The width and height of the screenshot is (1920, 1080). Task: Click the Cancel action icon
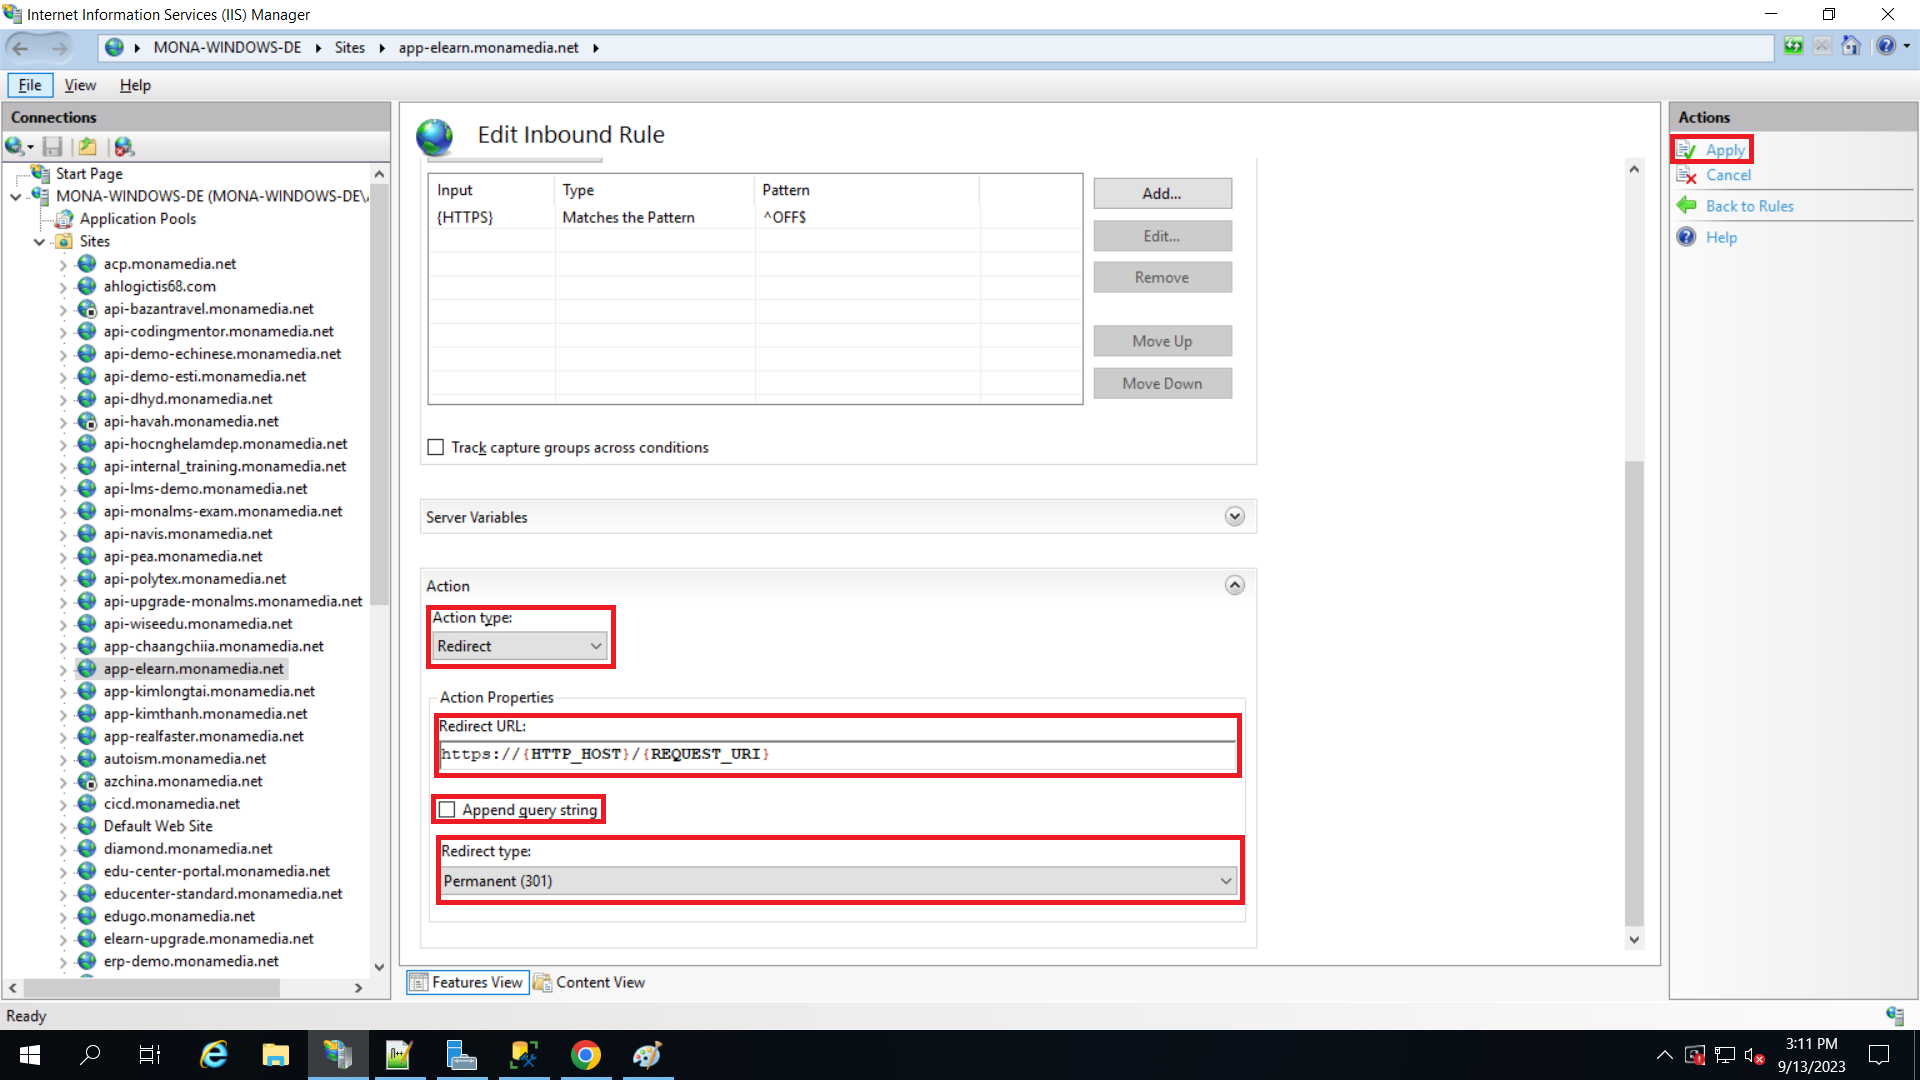[x=1687, y=175]
